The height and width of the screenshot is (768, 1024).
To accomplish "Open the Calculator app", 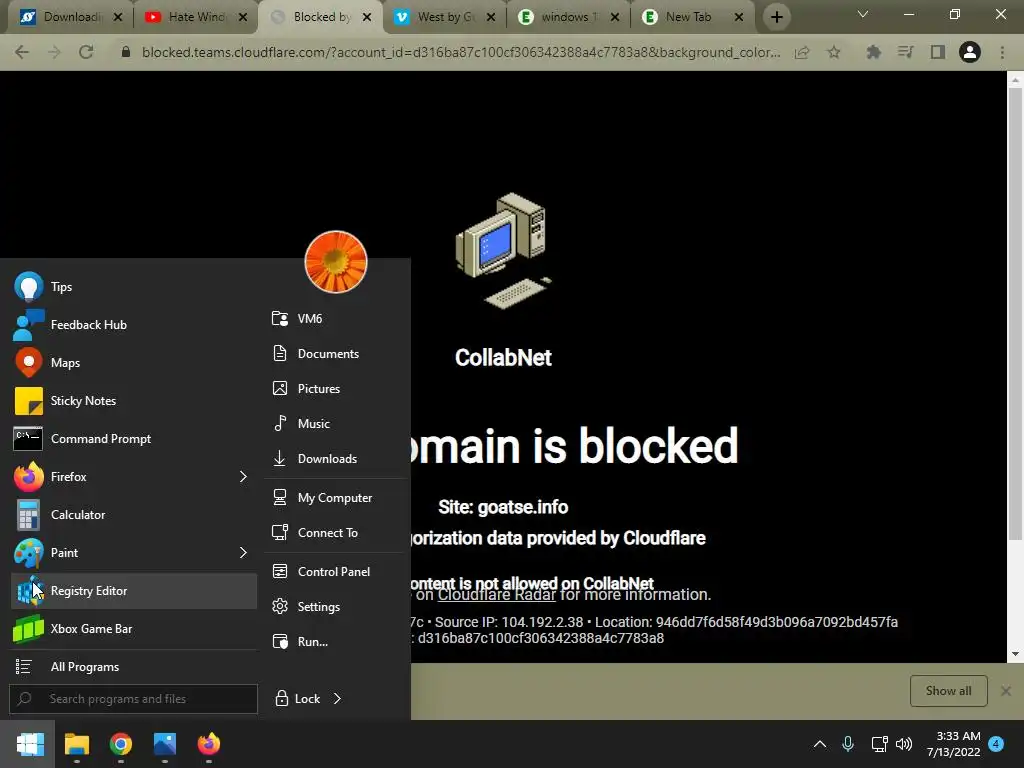I will [x=133, y=515].
